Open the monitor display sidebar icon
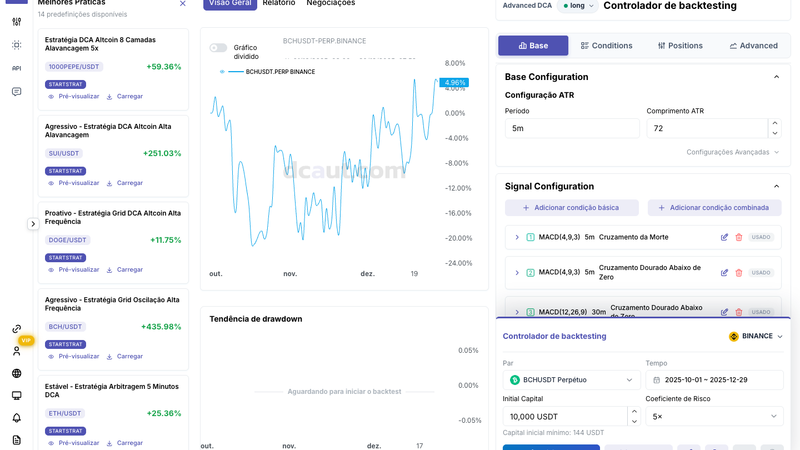This screenshot has height=450, width=800. coord(16,395)
